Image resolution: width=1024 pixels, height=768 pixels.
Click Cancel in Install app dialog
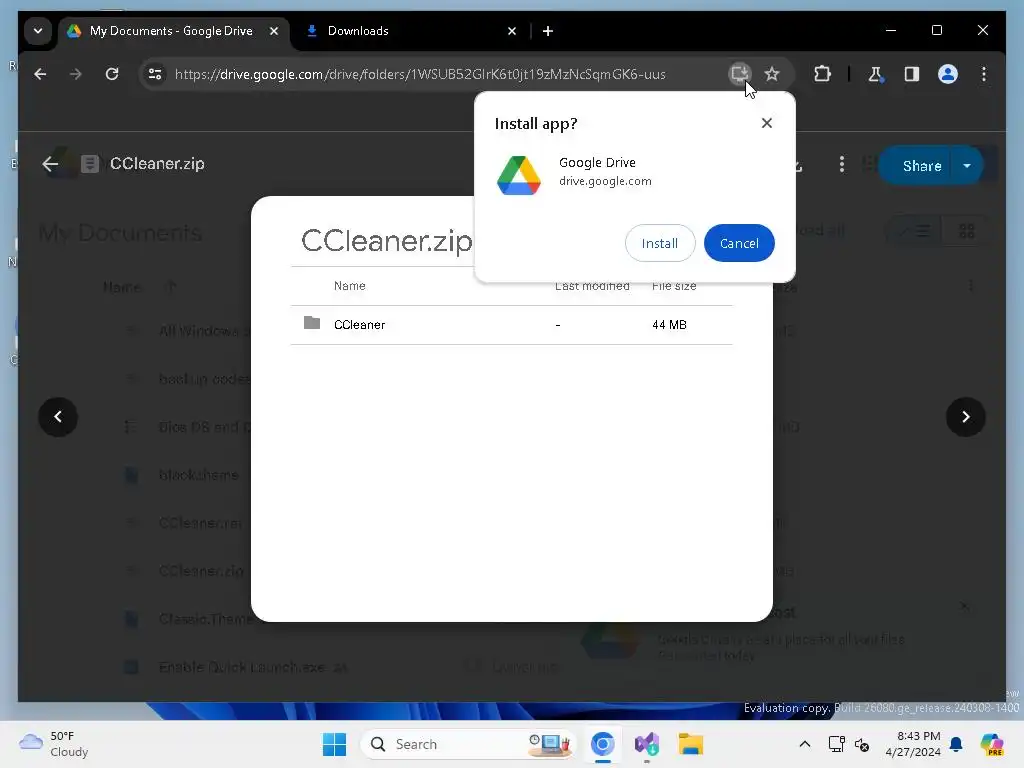[739, 243]
